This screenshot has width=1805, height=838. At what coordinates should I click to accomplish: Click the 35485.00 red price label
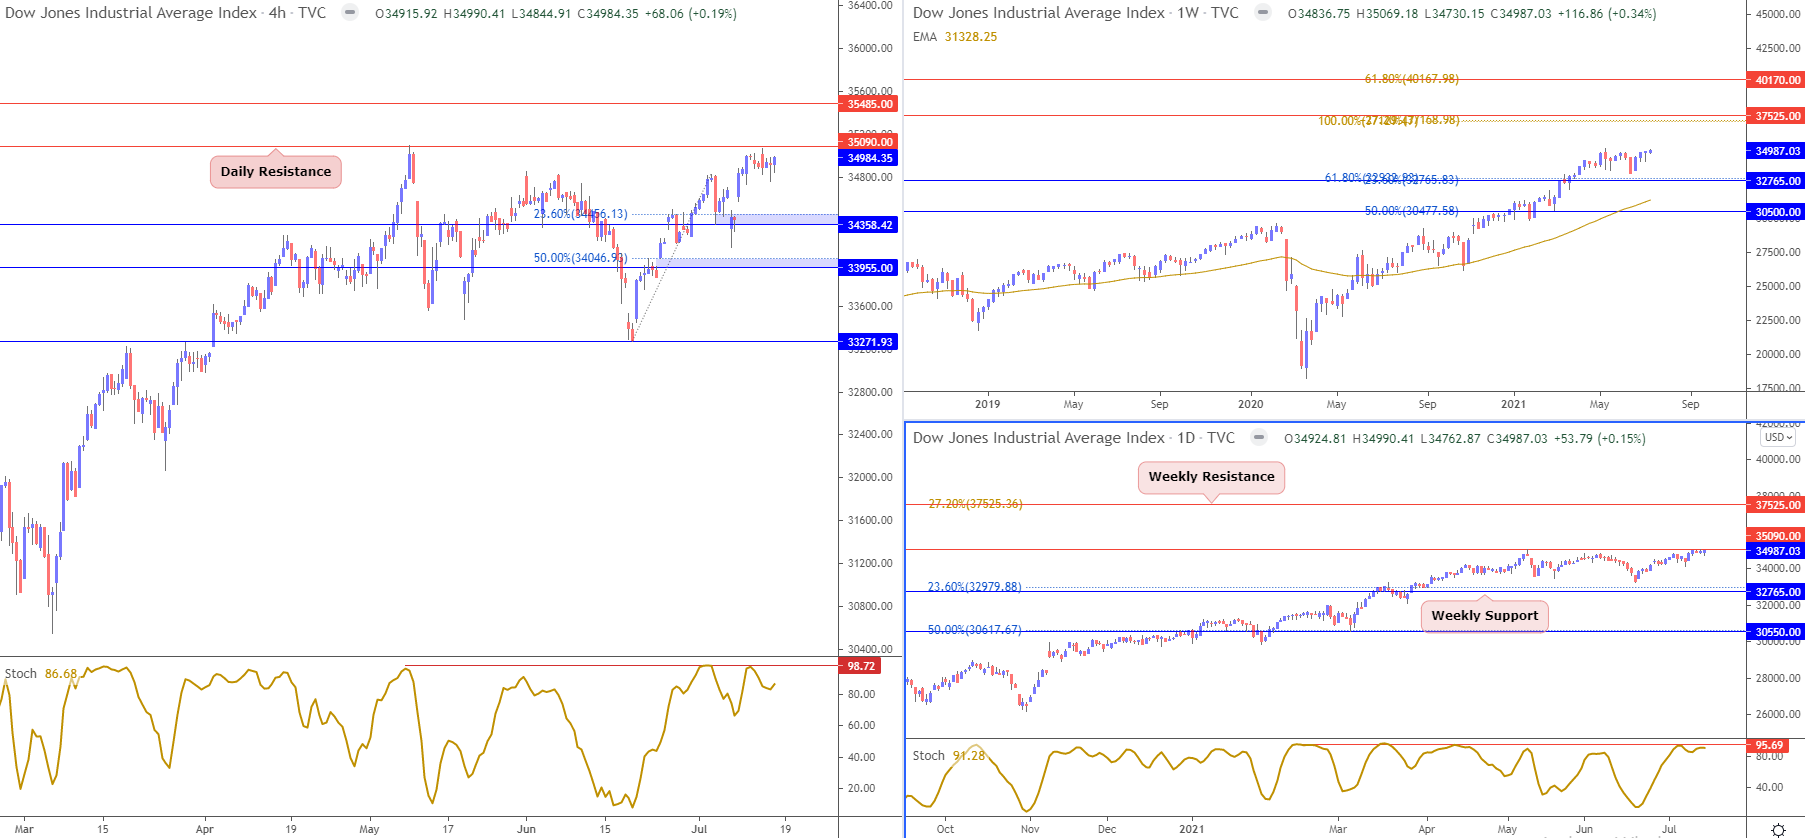coord(868,104)
